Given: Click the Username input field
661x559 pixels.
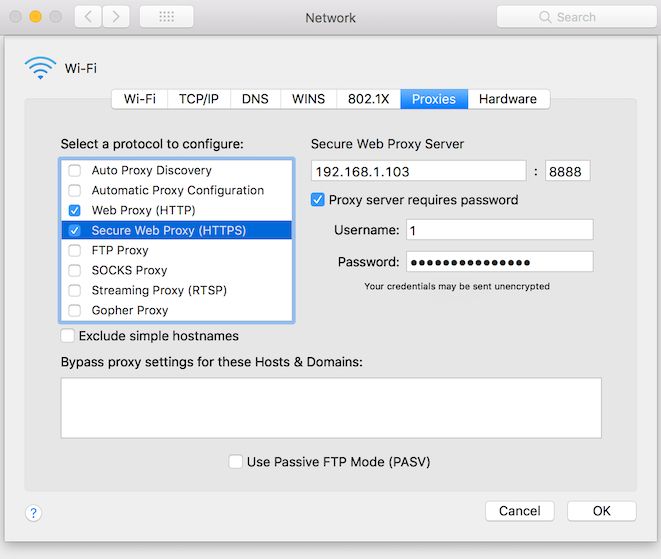Looking at the screenshot, I should pos(500,230).
